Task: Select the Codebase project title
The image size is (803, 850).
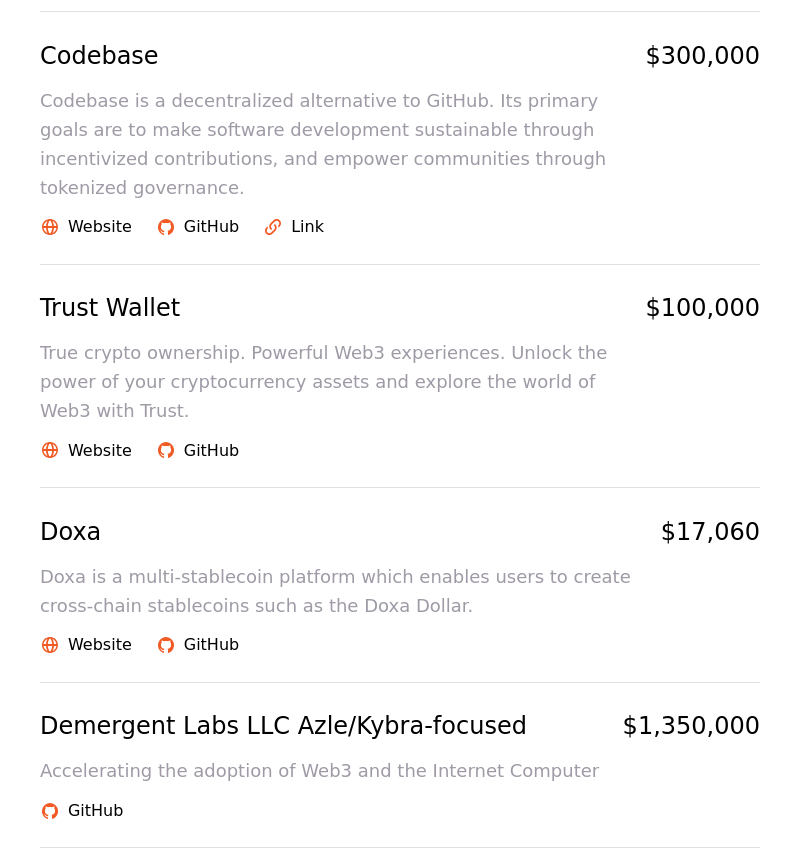Action: click(x=99, y=56)
